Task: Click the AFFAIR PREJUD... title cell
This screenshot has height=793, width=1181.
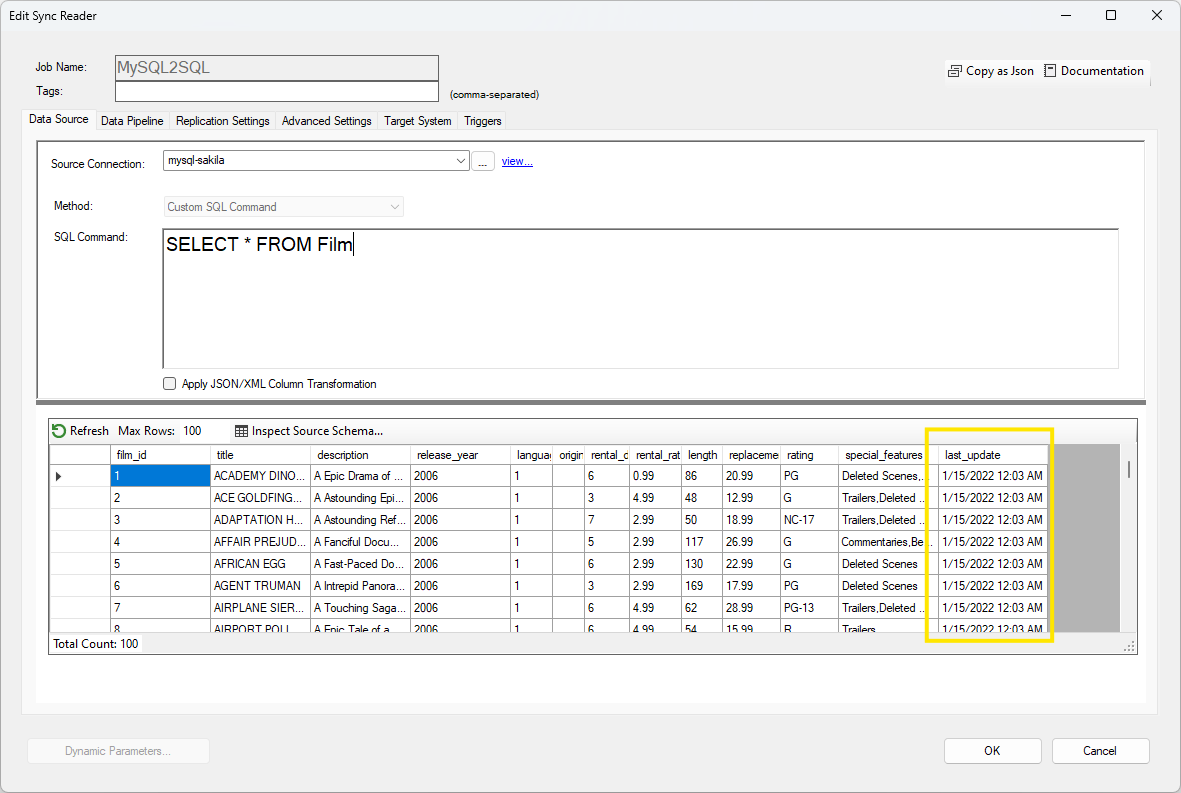Action: pos(261,541)
